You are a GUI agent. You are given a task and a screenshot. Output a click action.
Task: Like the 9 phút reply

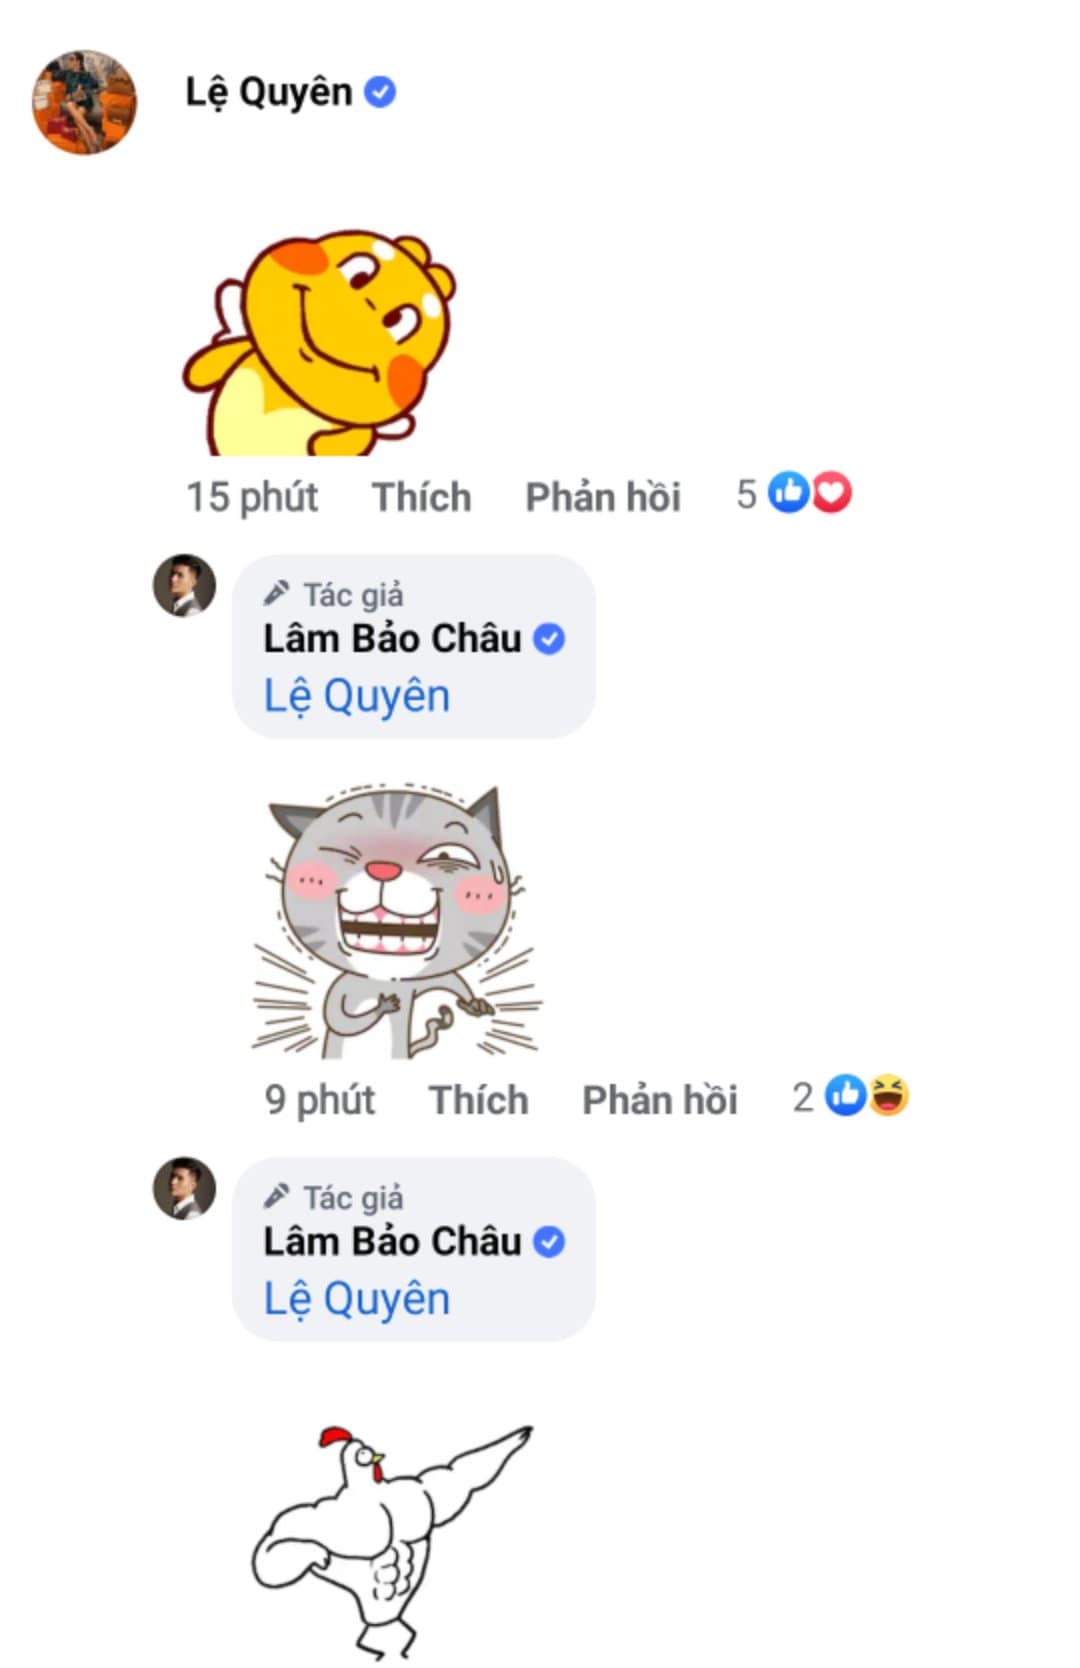pyautogui.click(x=478, y=1100)
